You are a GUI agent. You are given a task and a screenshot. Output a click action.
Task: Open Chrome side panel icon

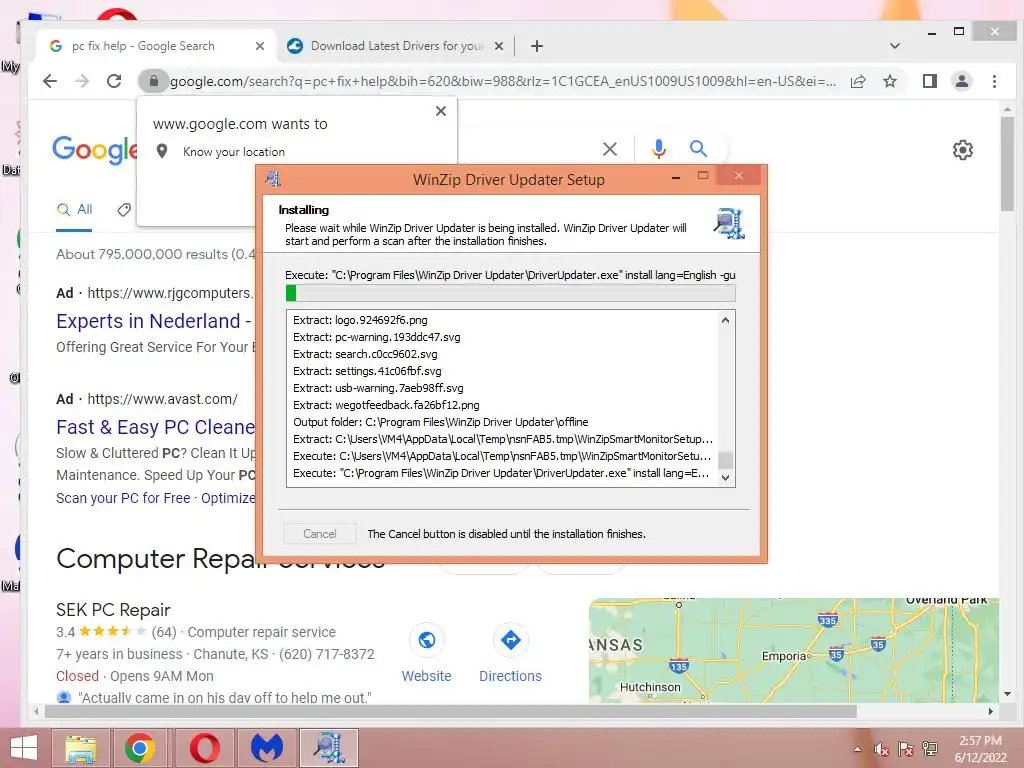click(x=929, y=81)
